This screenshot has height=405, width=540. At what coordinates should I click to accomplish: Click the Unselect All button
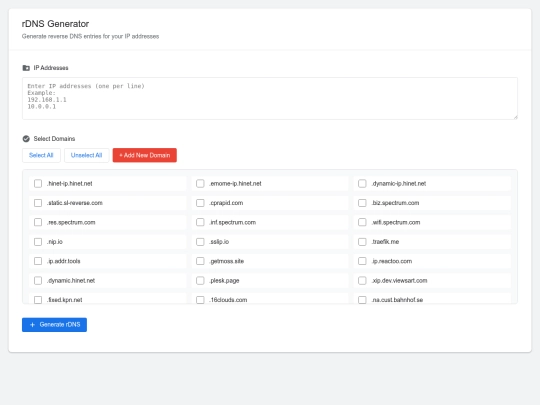tap(86, 155)
